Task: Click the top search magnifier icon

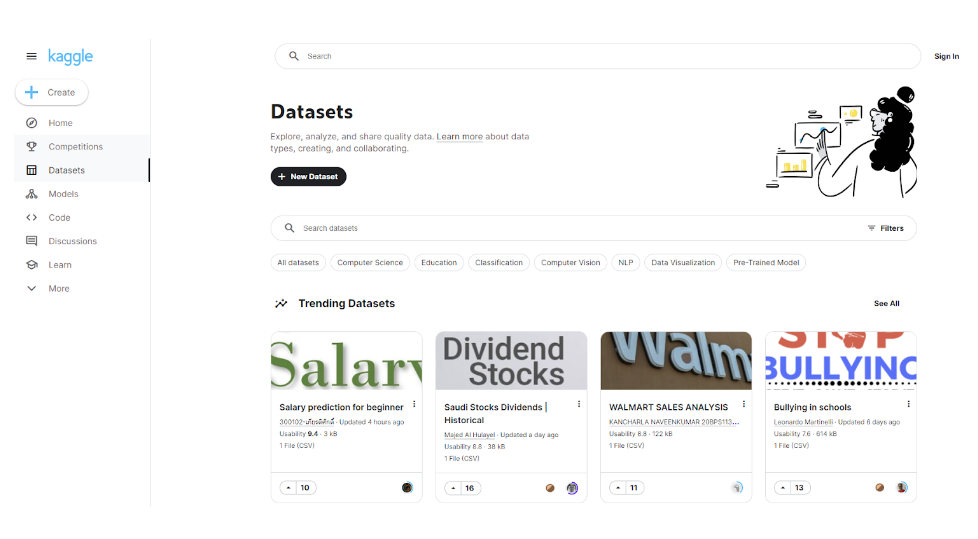Action: pos(294,56)
